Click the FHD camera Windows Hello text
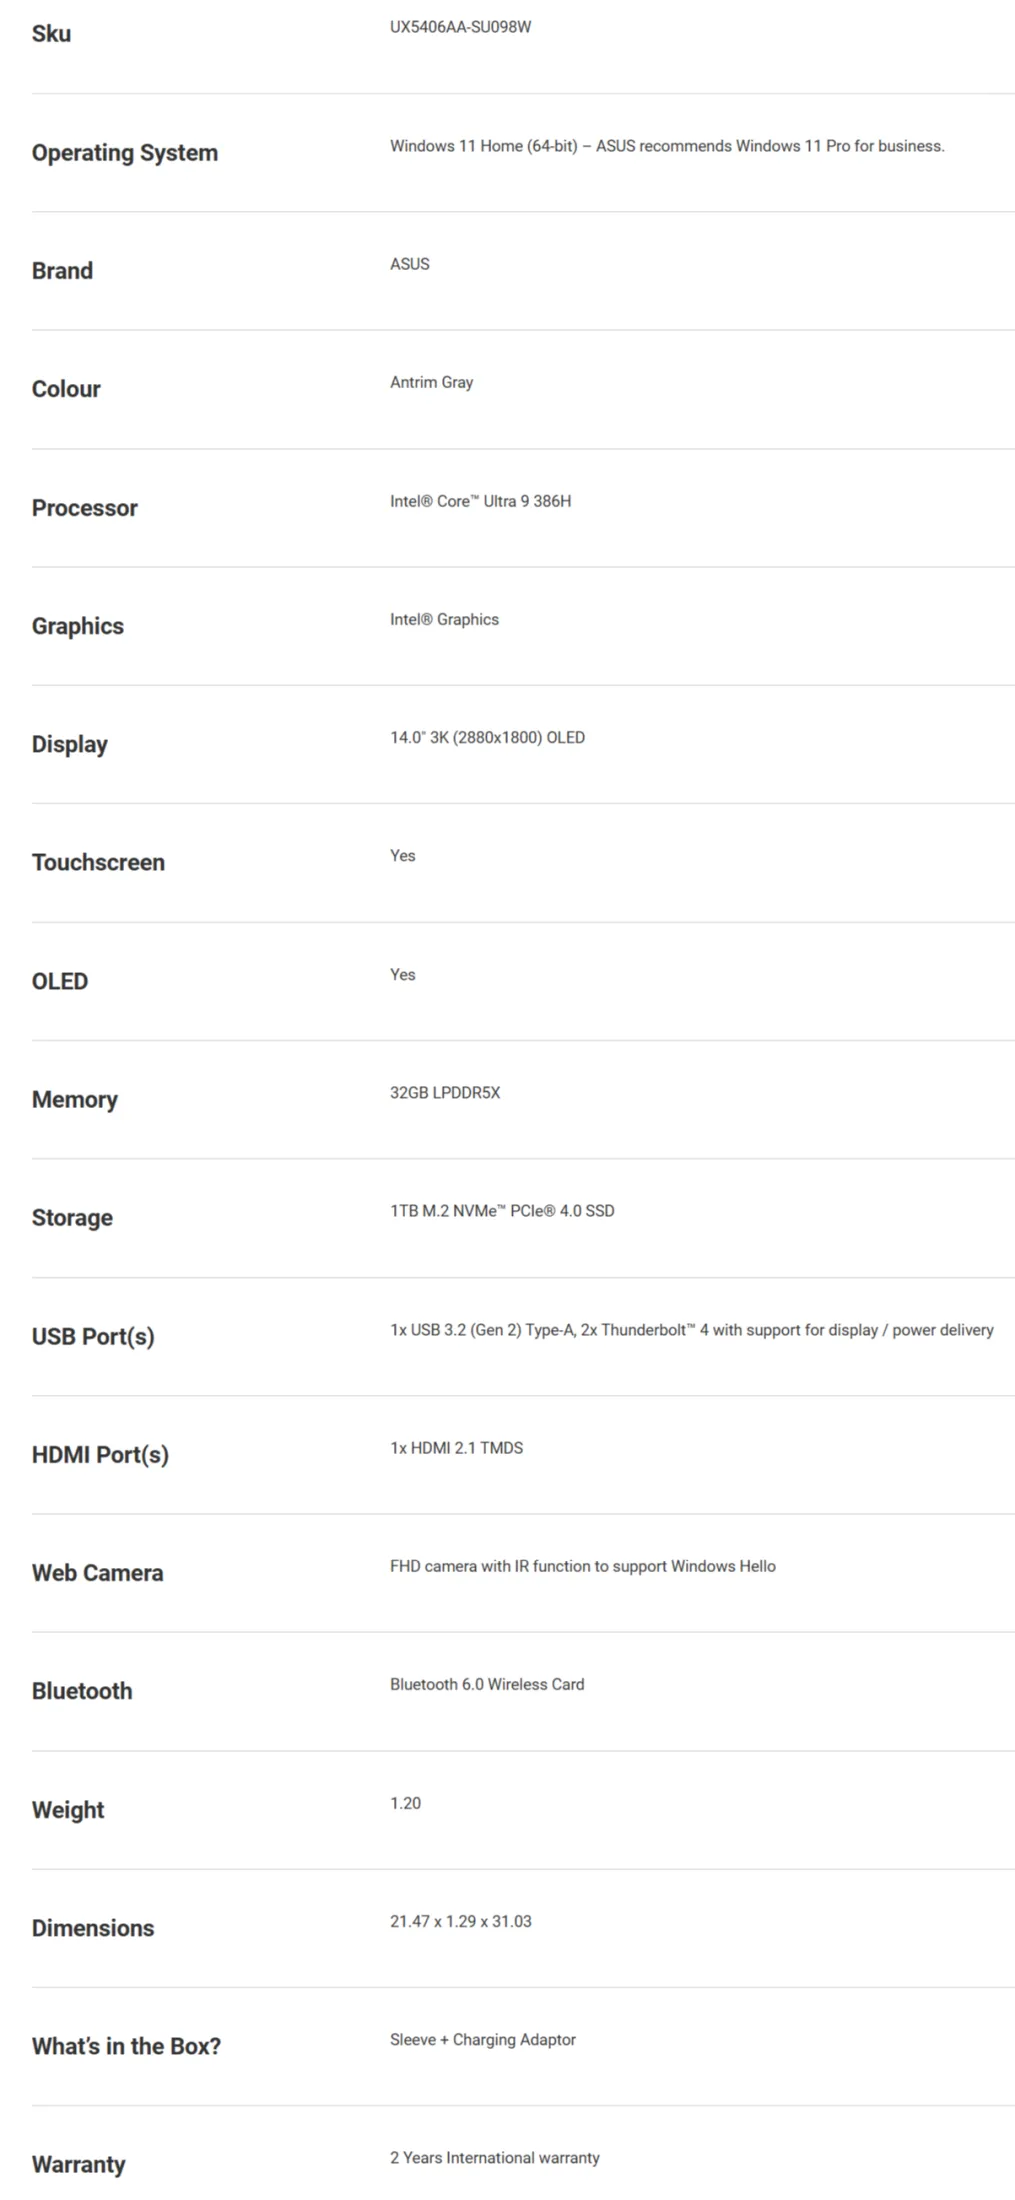The width and height of the screenshot is (1015, 2200). [x=582, y=1566]
